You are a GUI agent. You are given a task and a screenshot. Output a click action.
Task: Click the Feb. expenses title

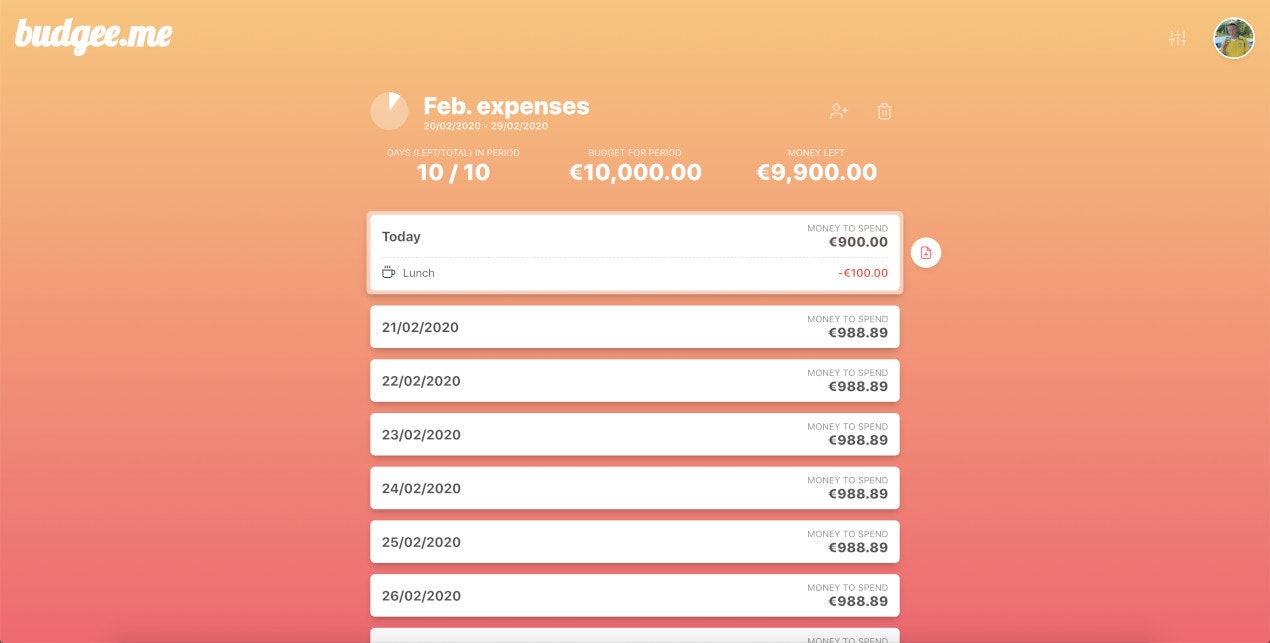point(506,106)
